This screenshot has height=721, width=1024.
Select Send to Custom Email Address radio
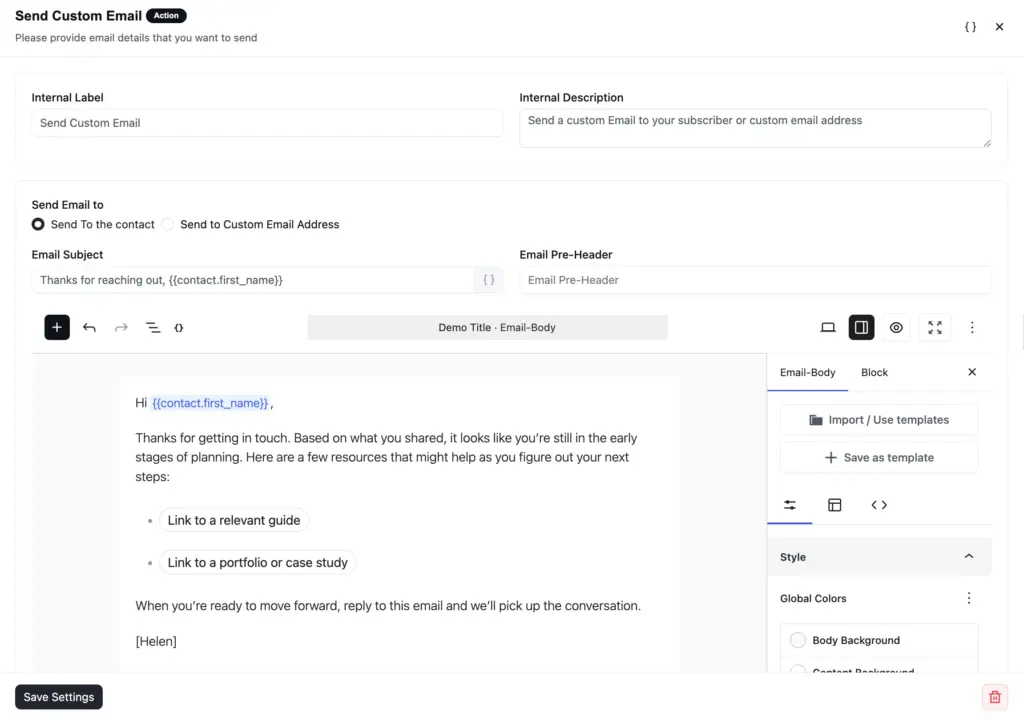[x=168, y=224]
